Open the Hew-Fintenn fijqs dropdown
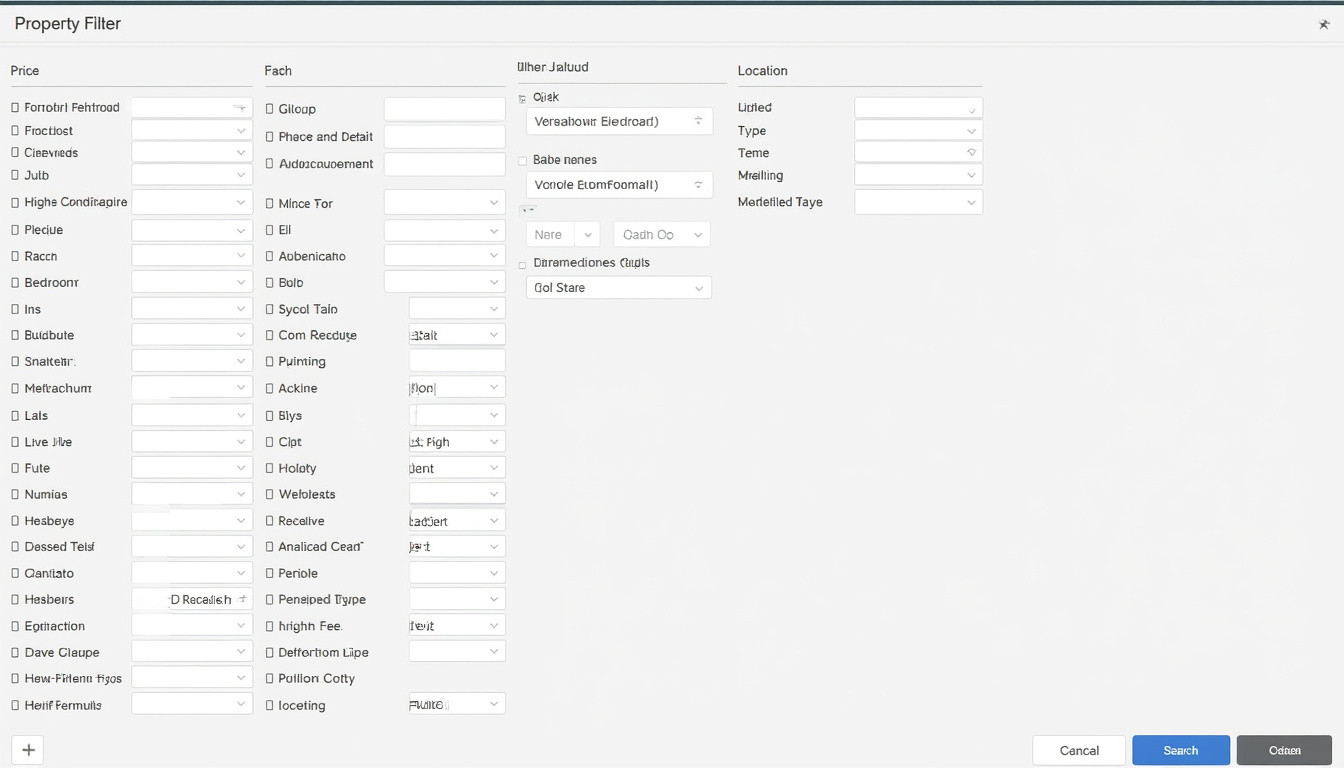This screenshot has width=1344, height=768. coord(192,678)
